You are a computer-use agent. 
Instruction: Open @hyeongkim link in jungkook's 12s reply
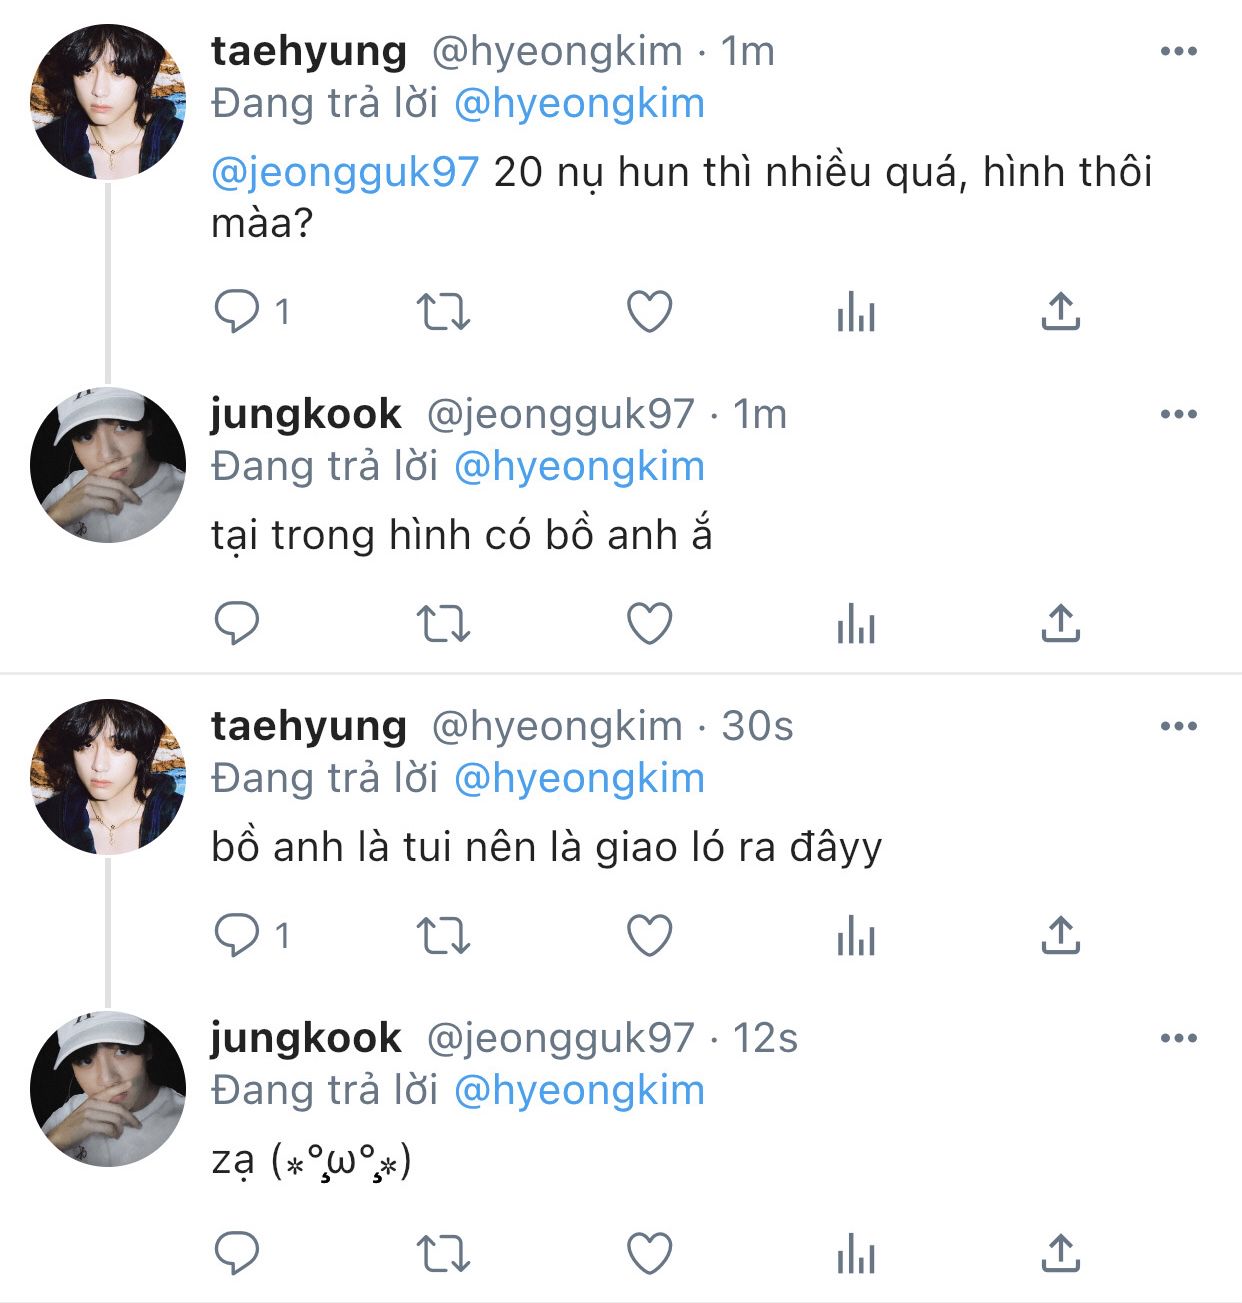(x=579, y=1090)
